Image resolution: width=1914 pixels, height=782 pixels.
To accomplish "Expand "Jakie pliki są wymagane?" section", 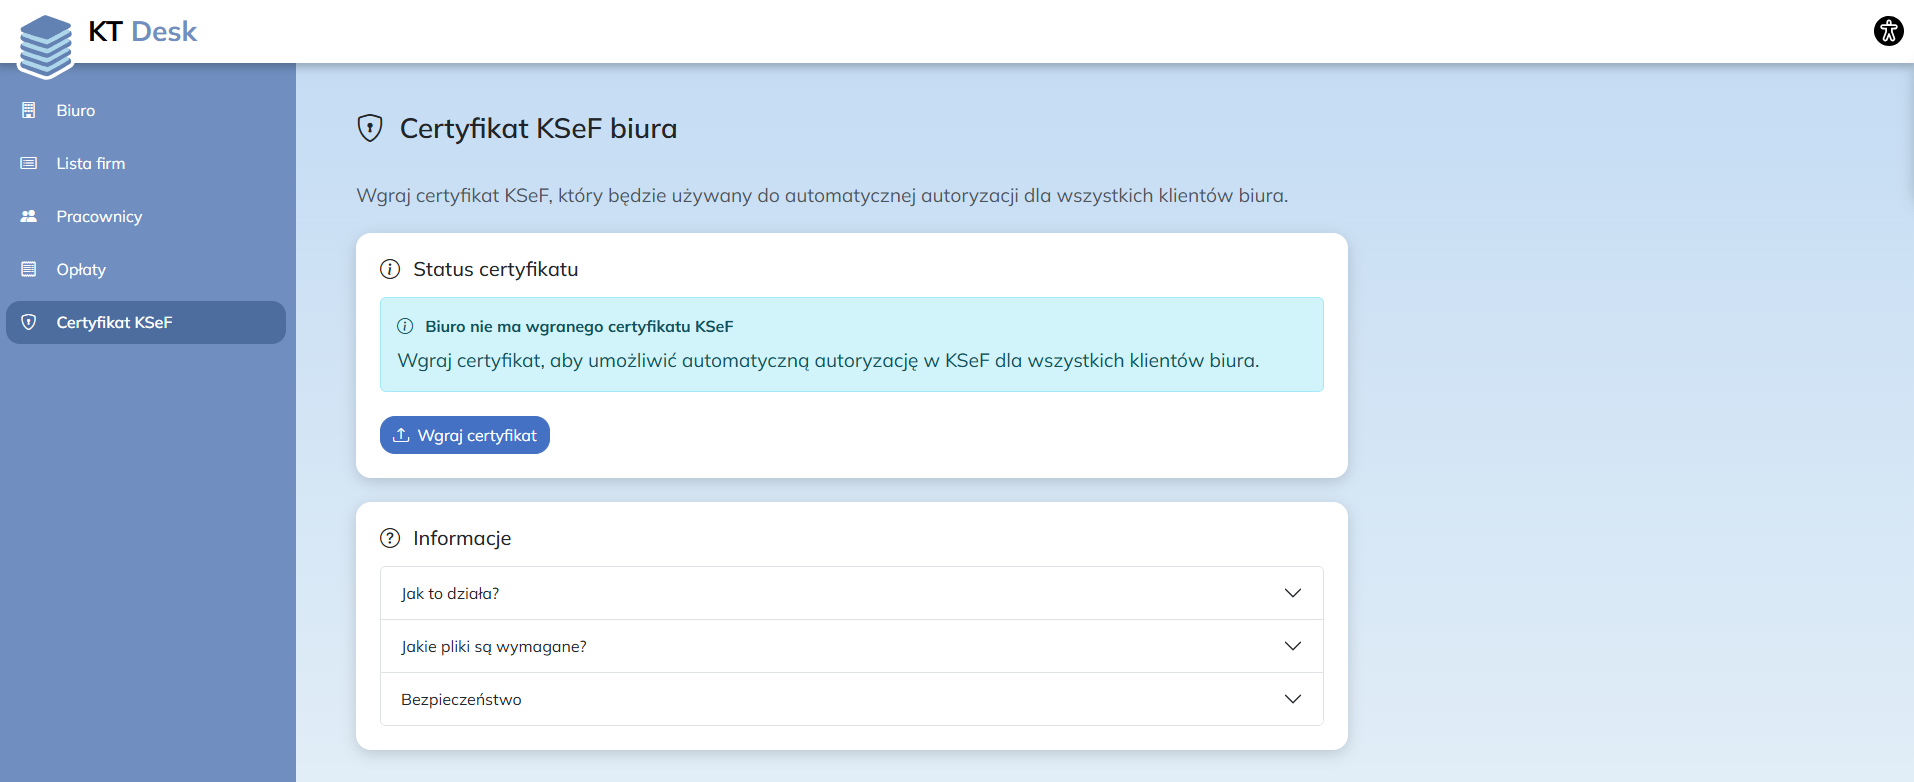I will [851, 646].
